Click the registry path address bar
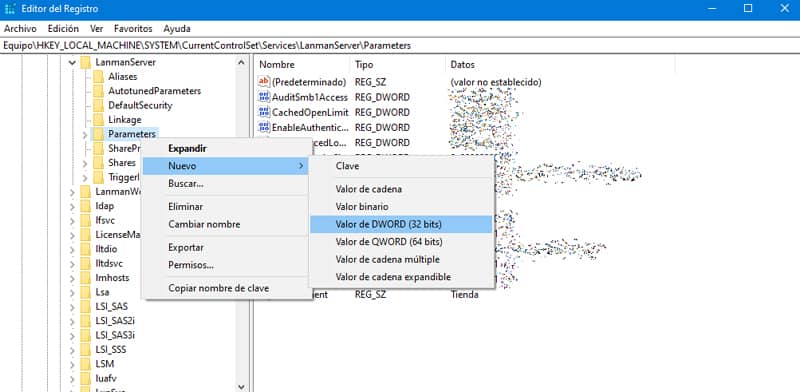This screenshot has height=392, width=800. tap(400, 45)
